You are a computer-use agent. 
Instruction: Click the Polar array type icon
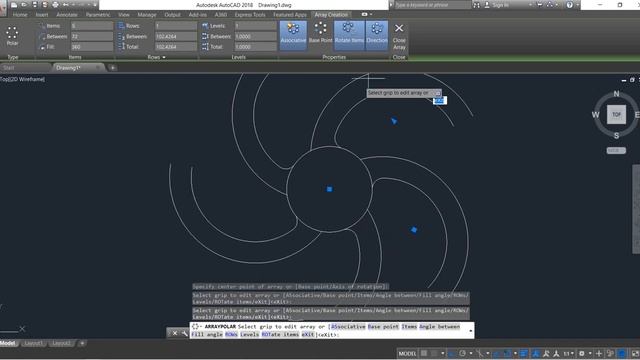12,36
